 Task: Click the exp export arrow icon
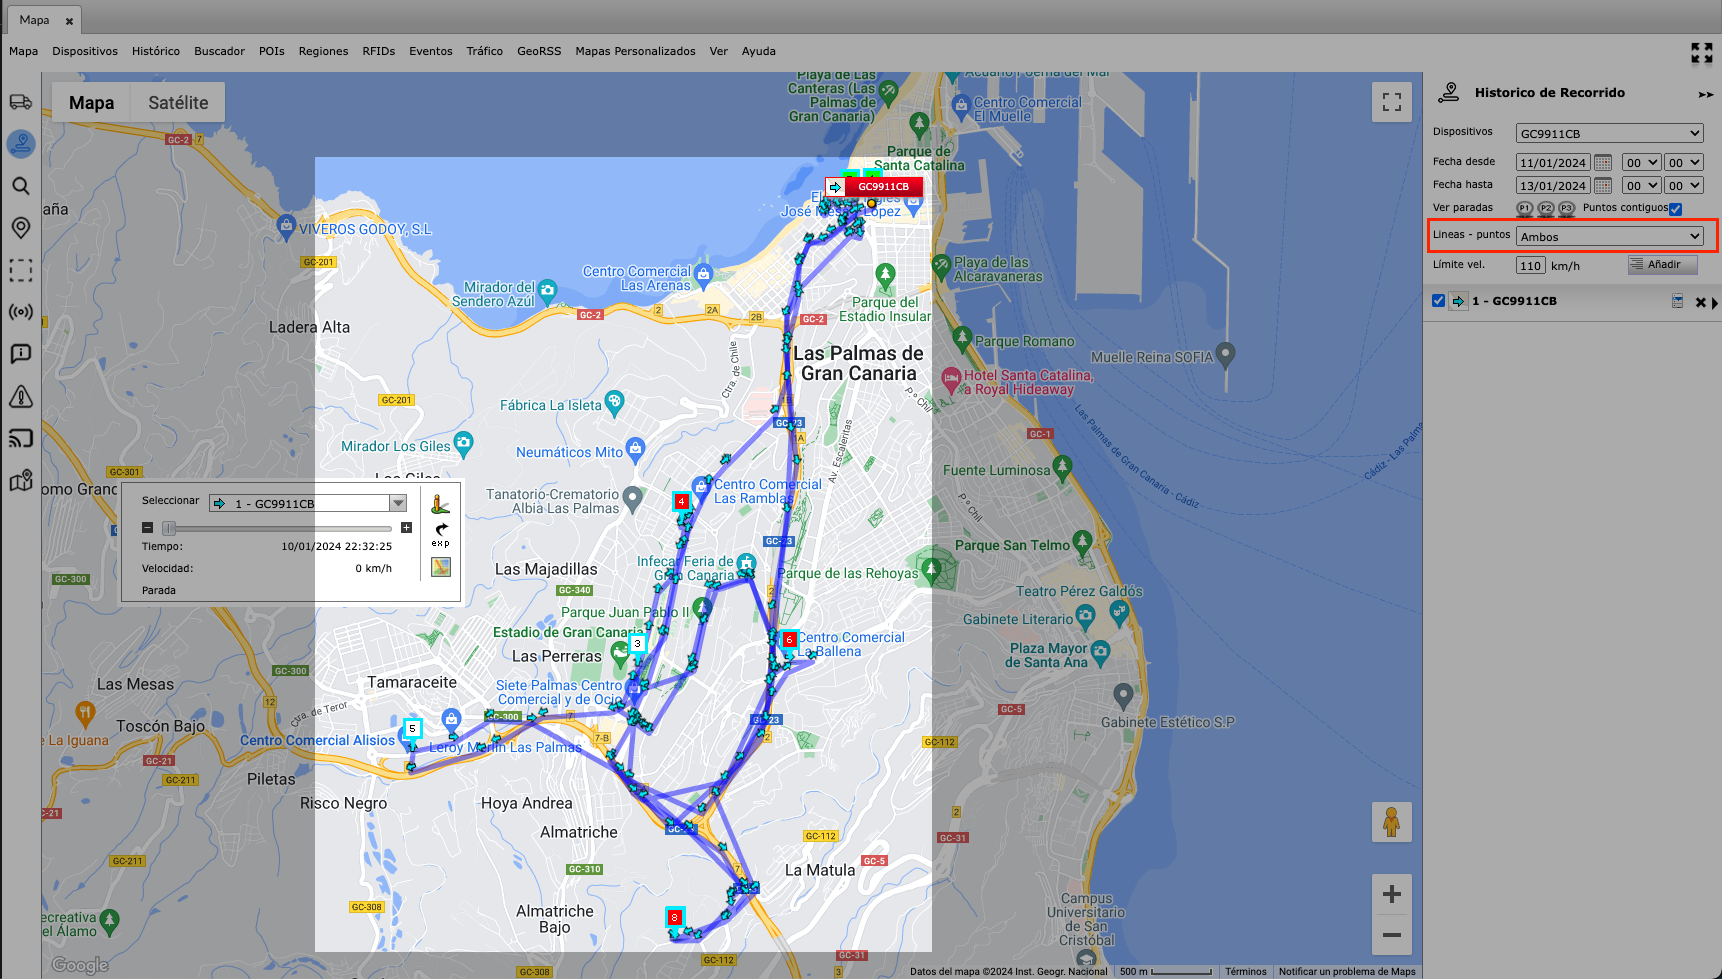(441, 534)
